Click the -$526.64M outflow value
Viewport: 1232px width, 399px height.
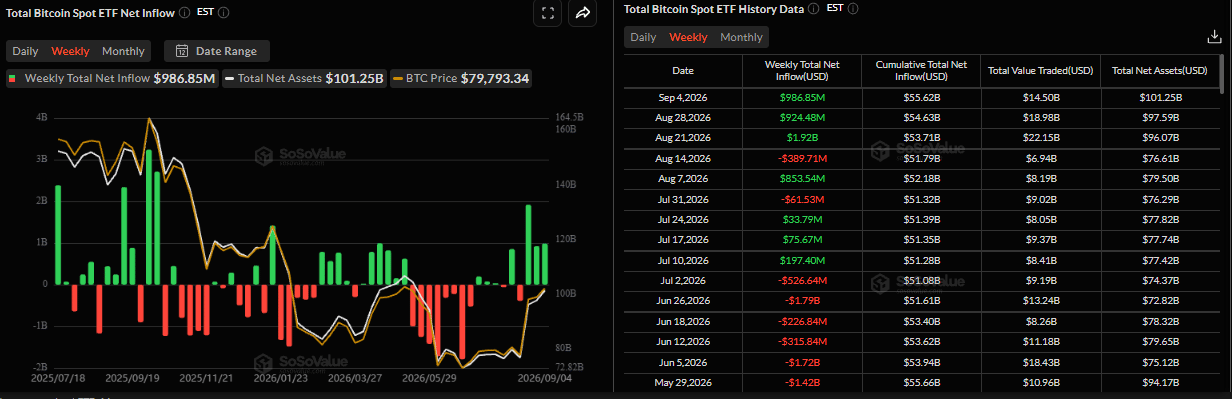(x=802, y=280)
